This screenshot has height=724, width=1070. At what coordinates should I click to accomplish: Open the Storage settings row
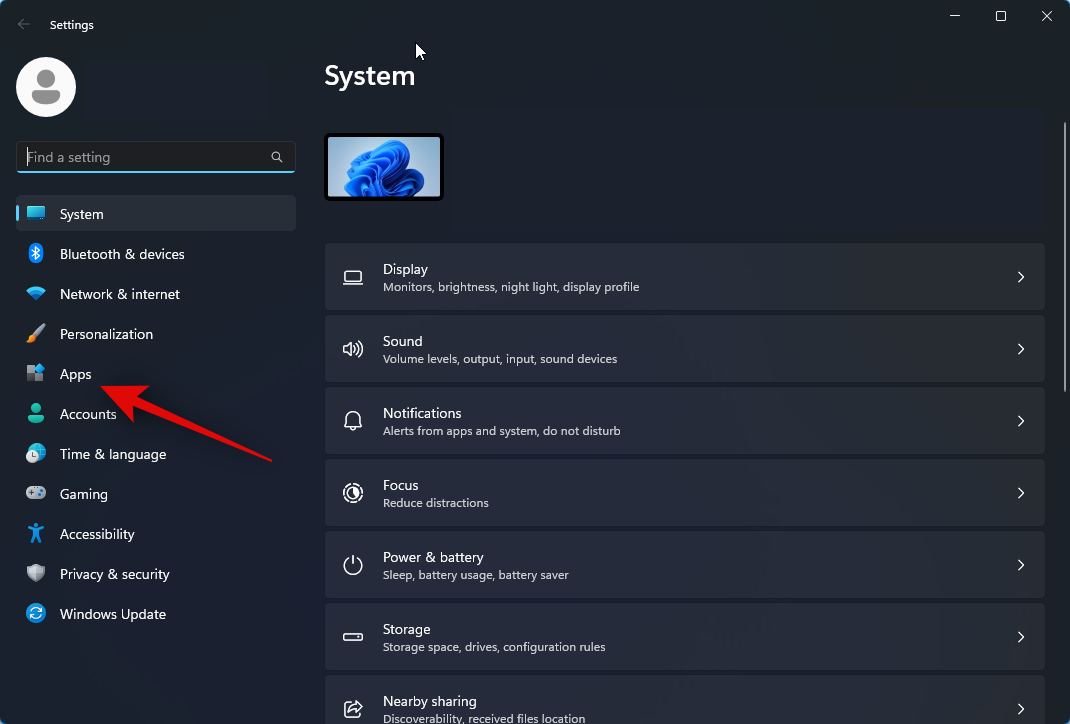tap(684, 637)
